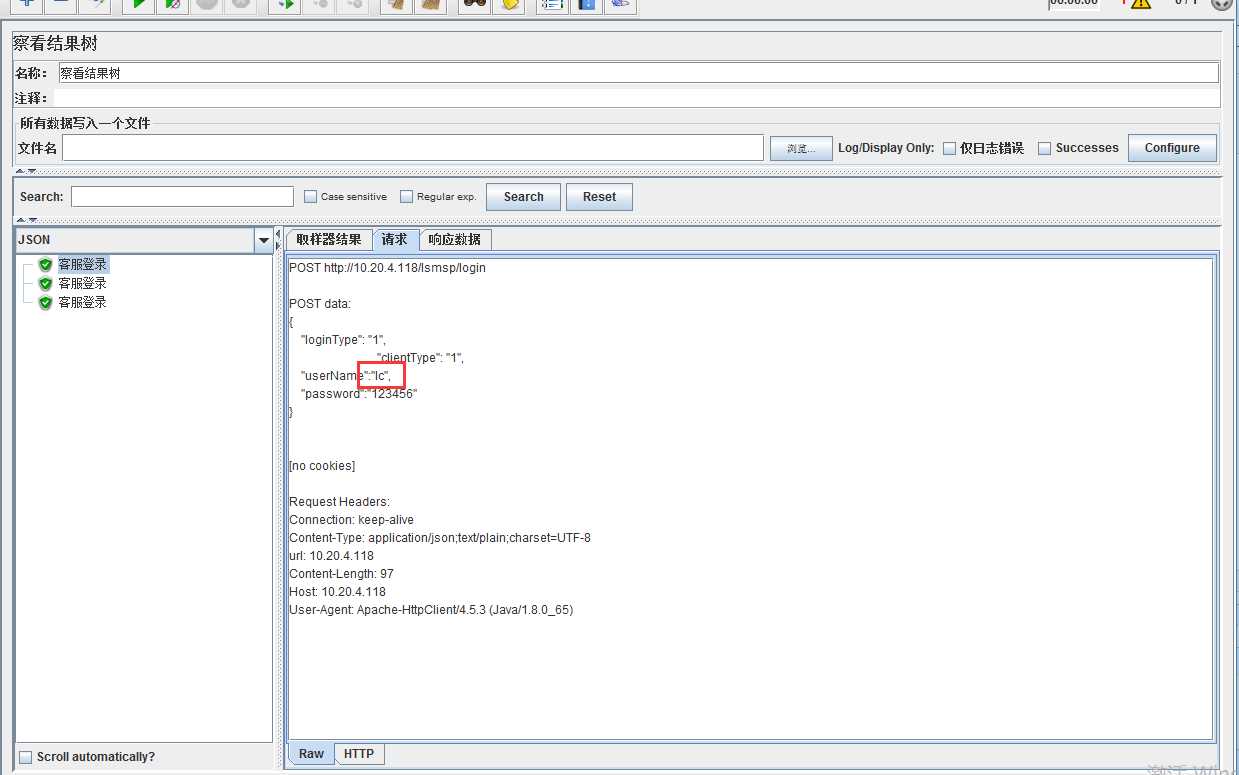Screen dimensions: 1239x775
Task: Click into the 注释 comment field
Action: point(636,98)
